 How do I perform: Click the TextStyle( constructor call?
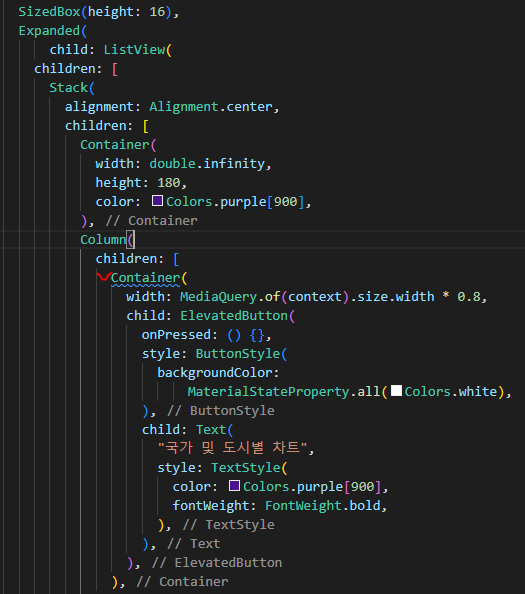(249, 467)
